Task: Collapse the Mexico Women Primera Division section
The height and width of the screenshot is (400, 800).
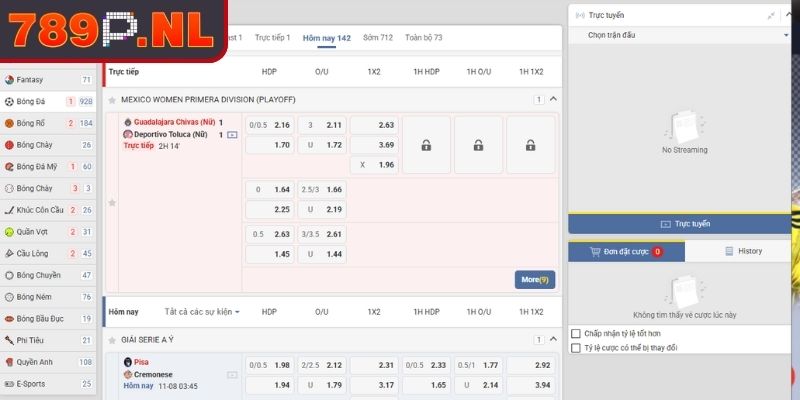Action: click(x=553, y=100)
